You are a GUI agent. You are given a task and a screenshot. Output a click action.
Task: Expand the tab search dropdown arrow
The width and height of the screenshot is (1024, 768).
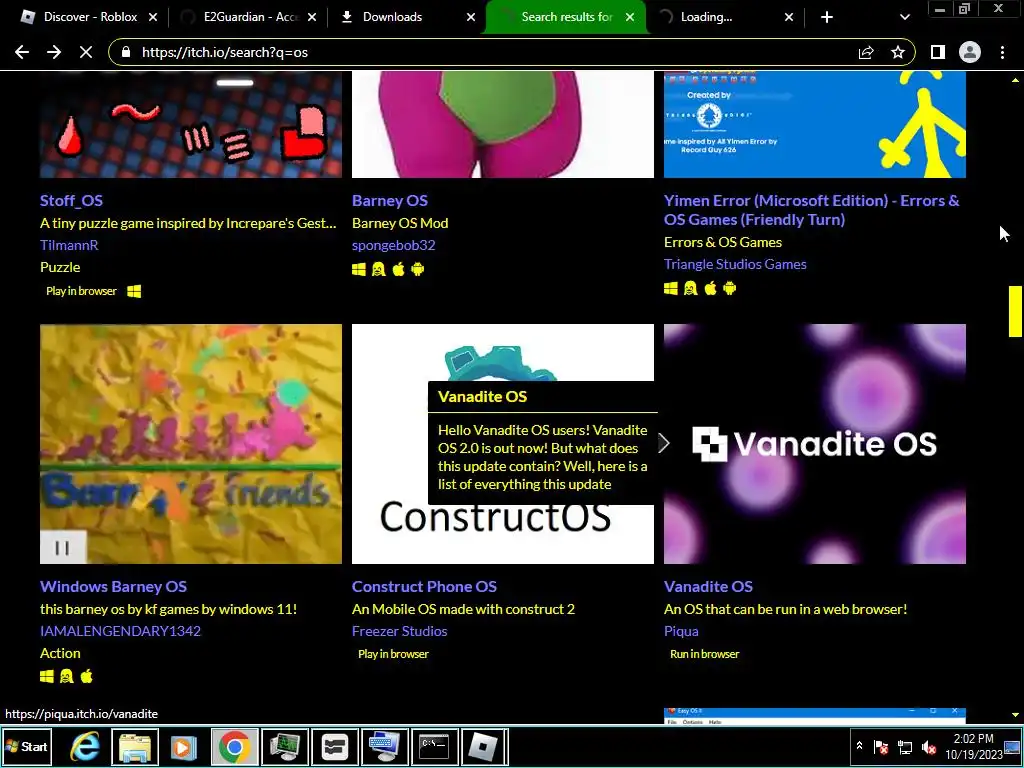pyautogui.click(x=904, y=17)
